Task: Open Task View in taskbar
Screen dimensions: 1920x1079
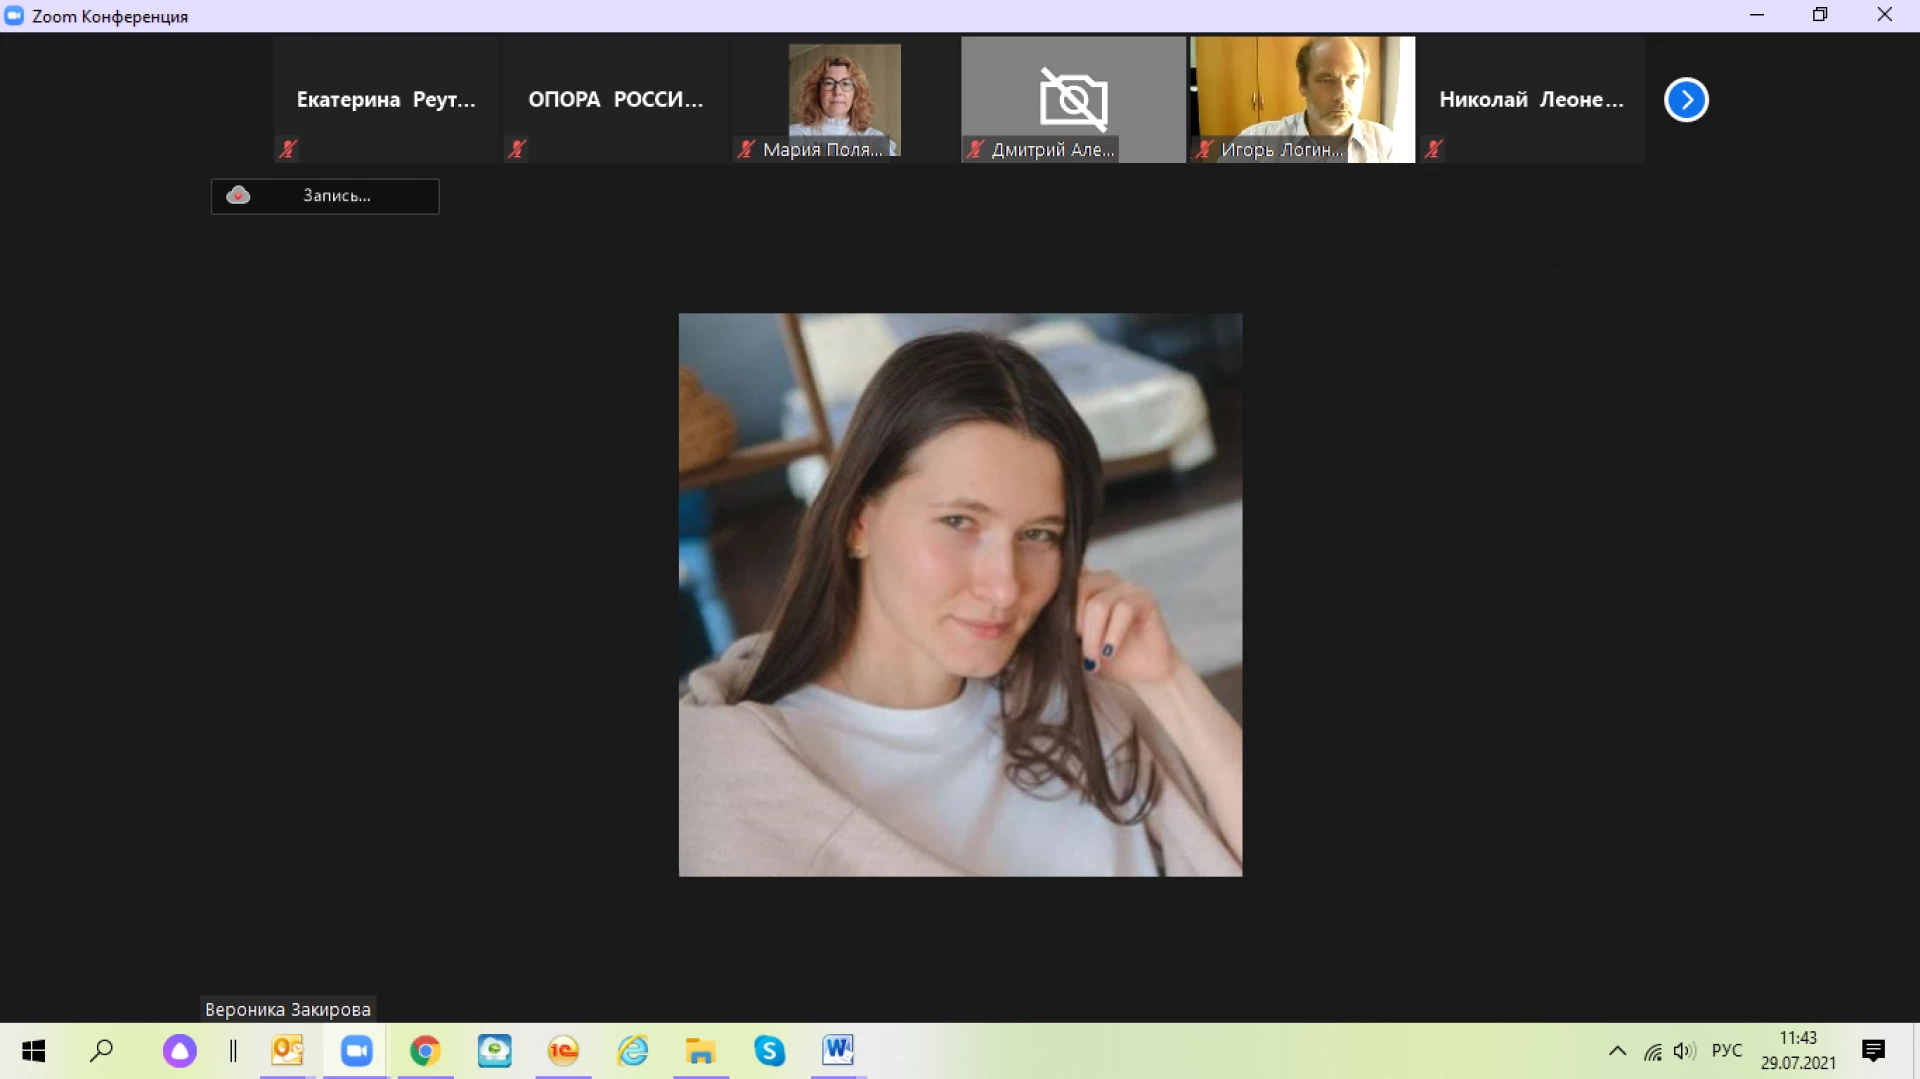Action: click(233, 1051)
